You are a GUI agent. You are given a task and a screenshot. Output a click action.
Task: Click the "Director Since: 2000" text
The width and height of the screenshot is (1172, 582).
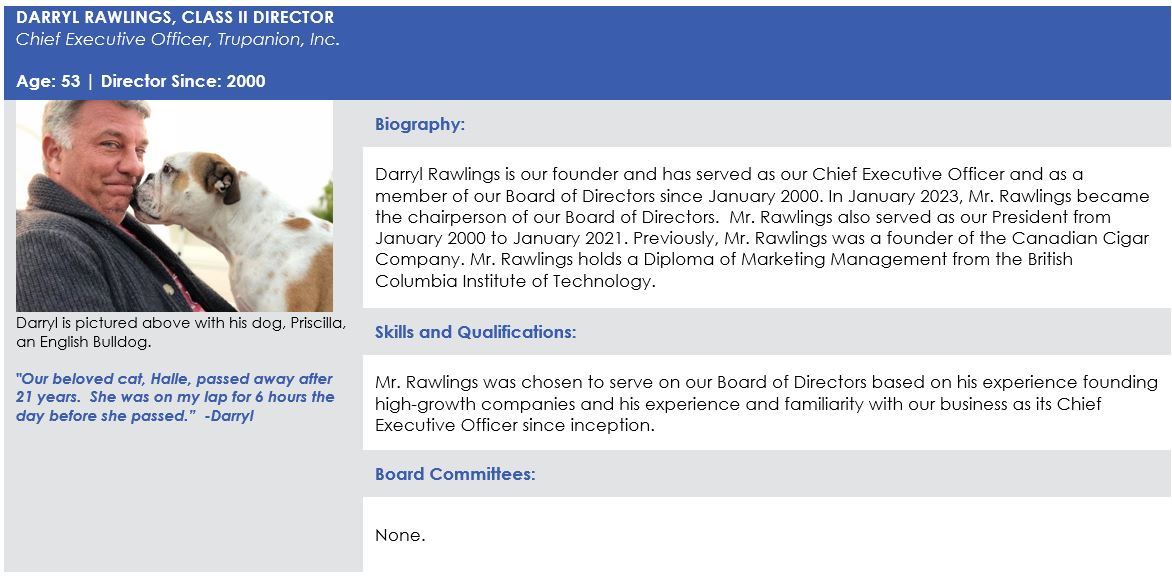pos(183,81)
